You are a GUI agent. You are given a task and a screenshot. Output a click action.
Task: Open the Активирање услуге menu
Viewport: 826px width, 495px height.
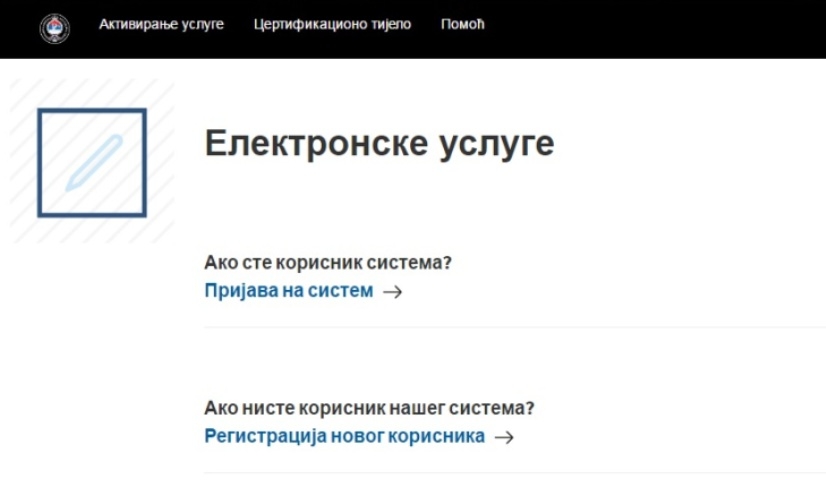[161, 24]
